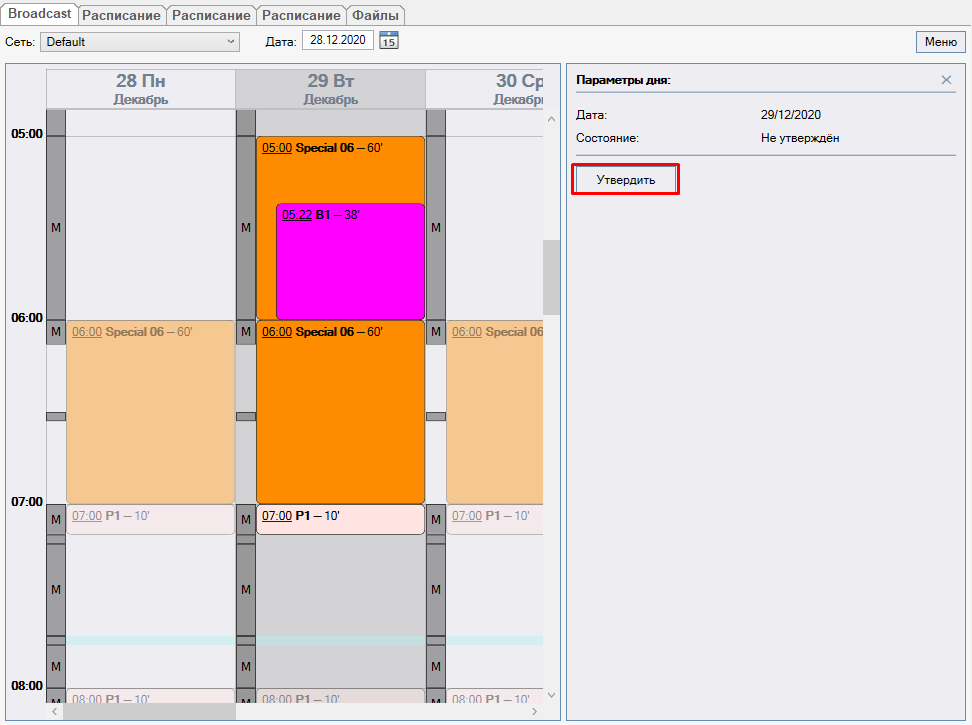This screenshot has height=725, width=972.
Task: Open Tuesday's 06:00 time link
Action: point(277,332)
